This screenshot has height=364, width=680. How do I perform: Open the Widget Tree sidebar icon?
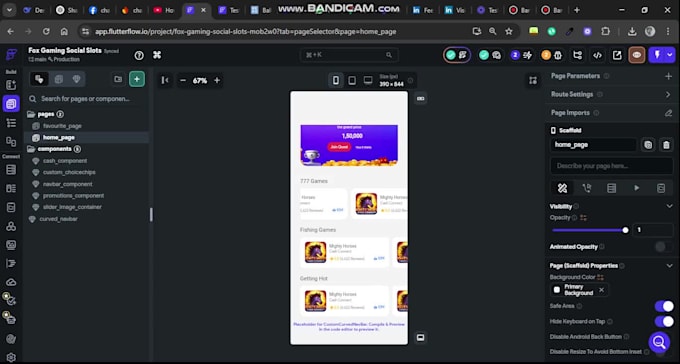(x=11, y=123)
